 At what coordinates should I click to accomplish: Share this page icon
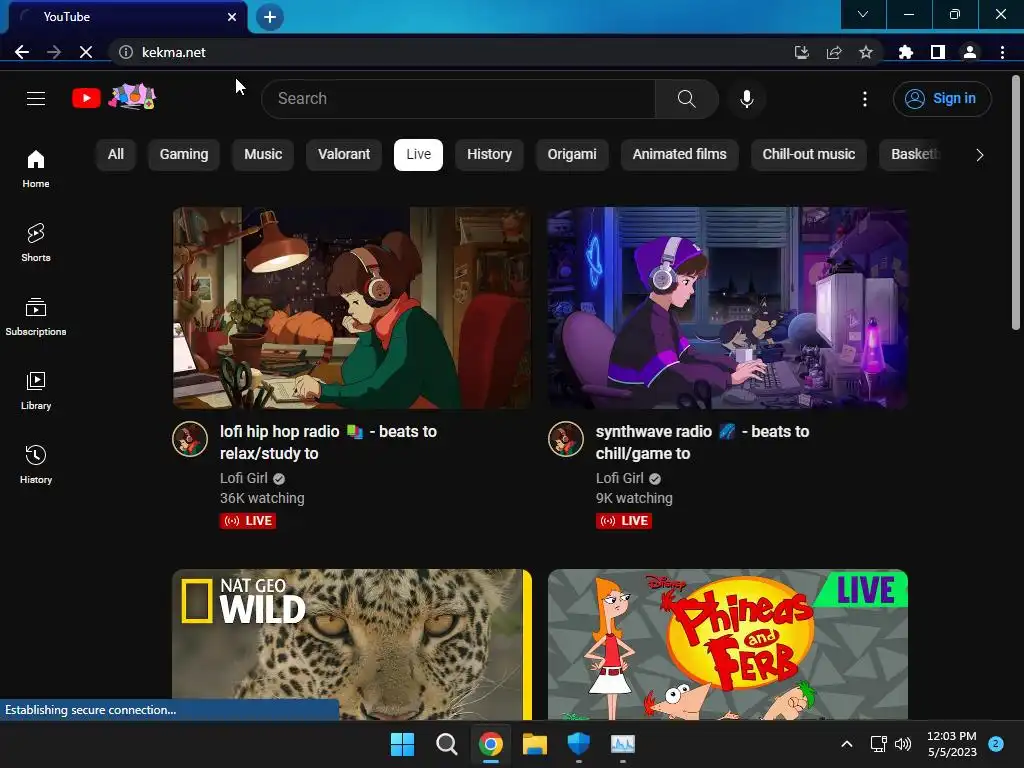pos(834,52)
